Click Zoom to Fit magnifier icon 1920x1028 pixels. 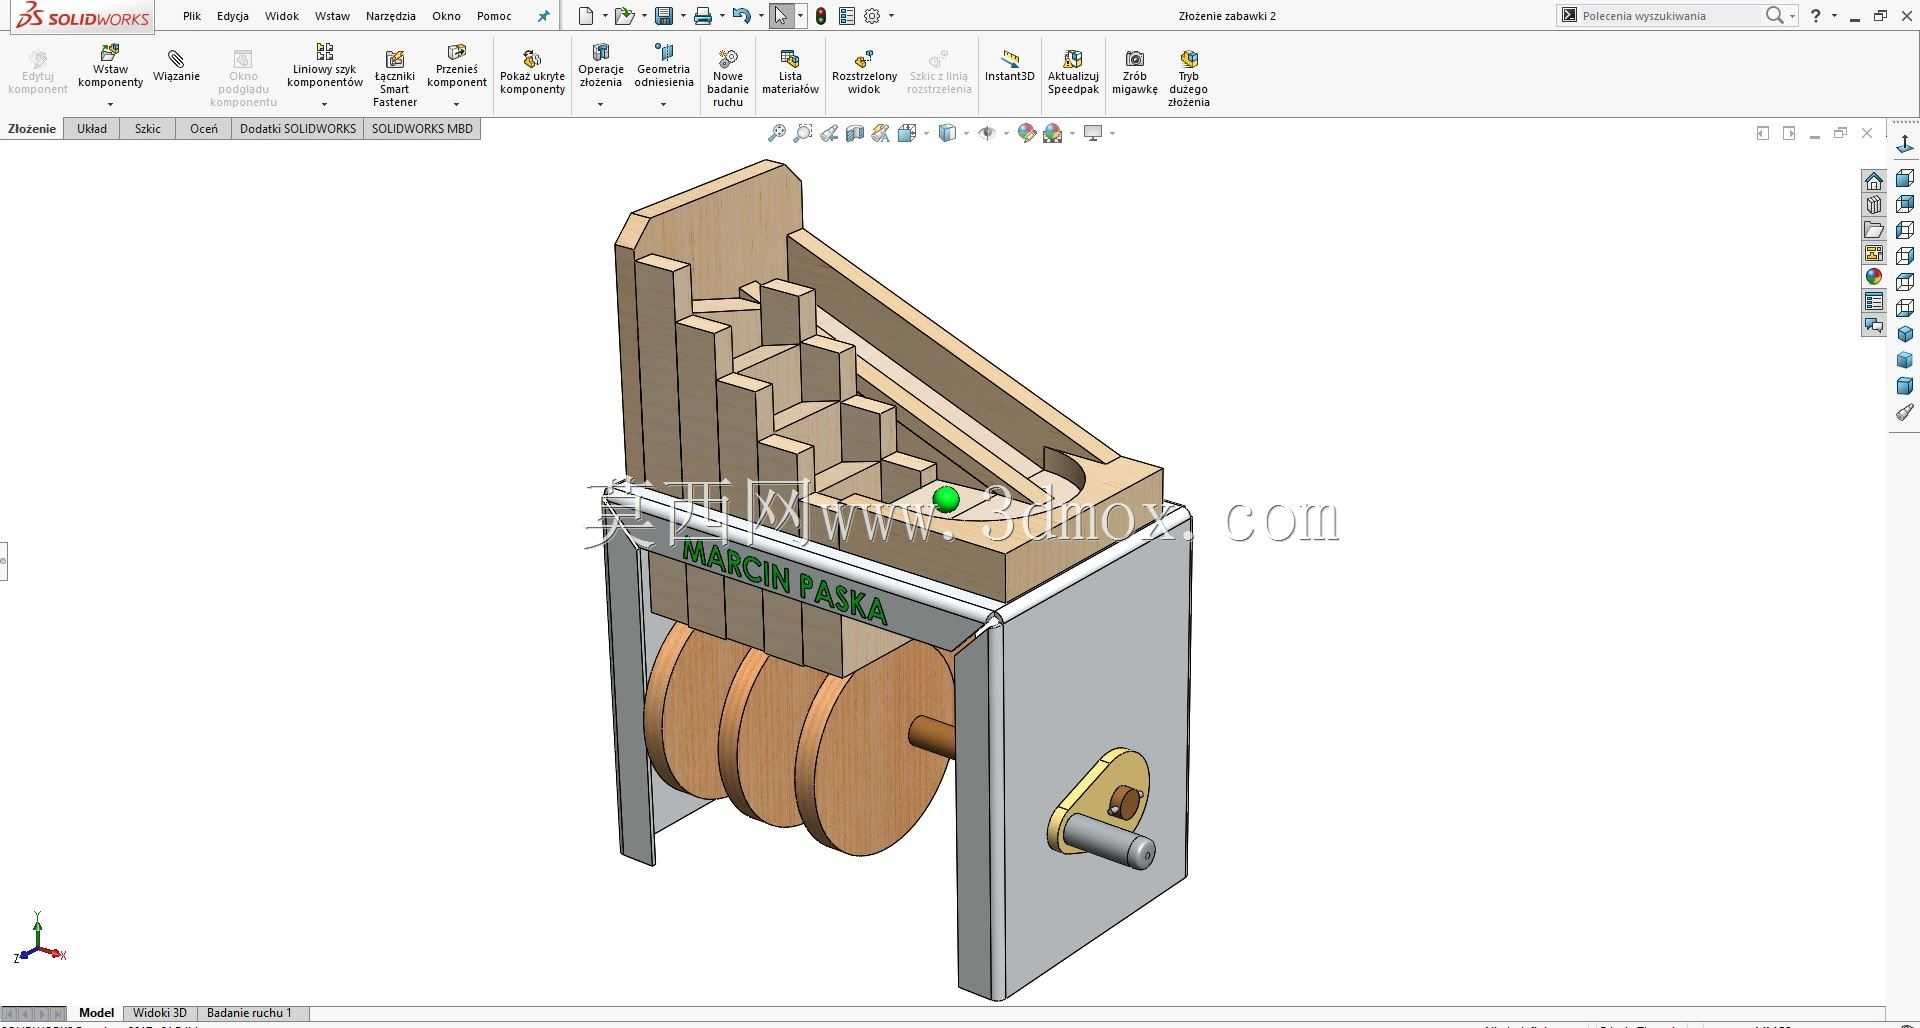(x=776, y=133)
